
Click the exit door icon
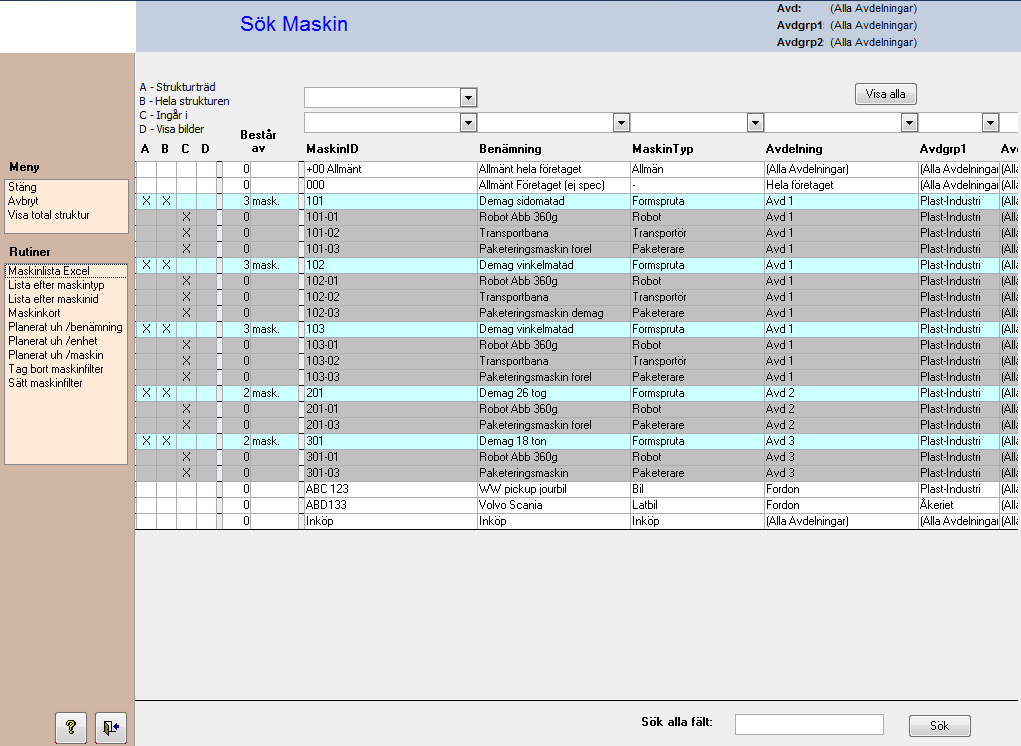point(111,727)
